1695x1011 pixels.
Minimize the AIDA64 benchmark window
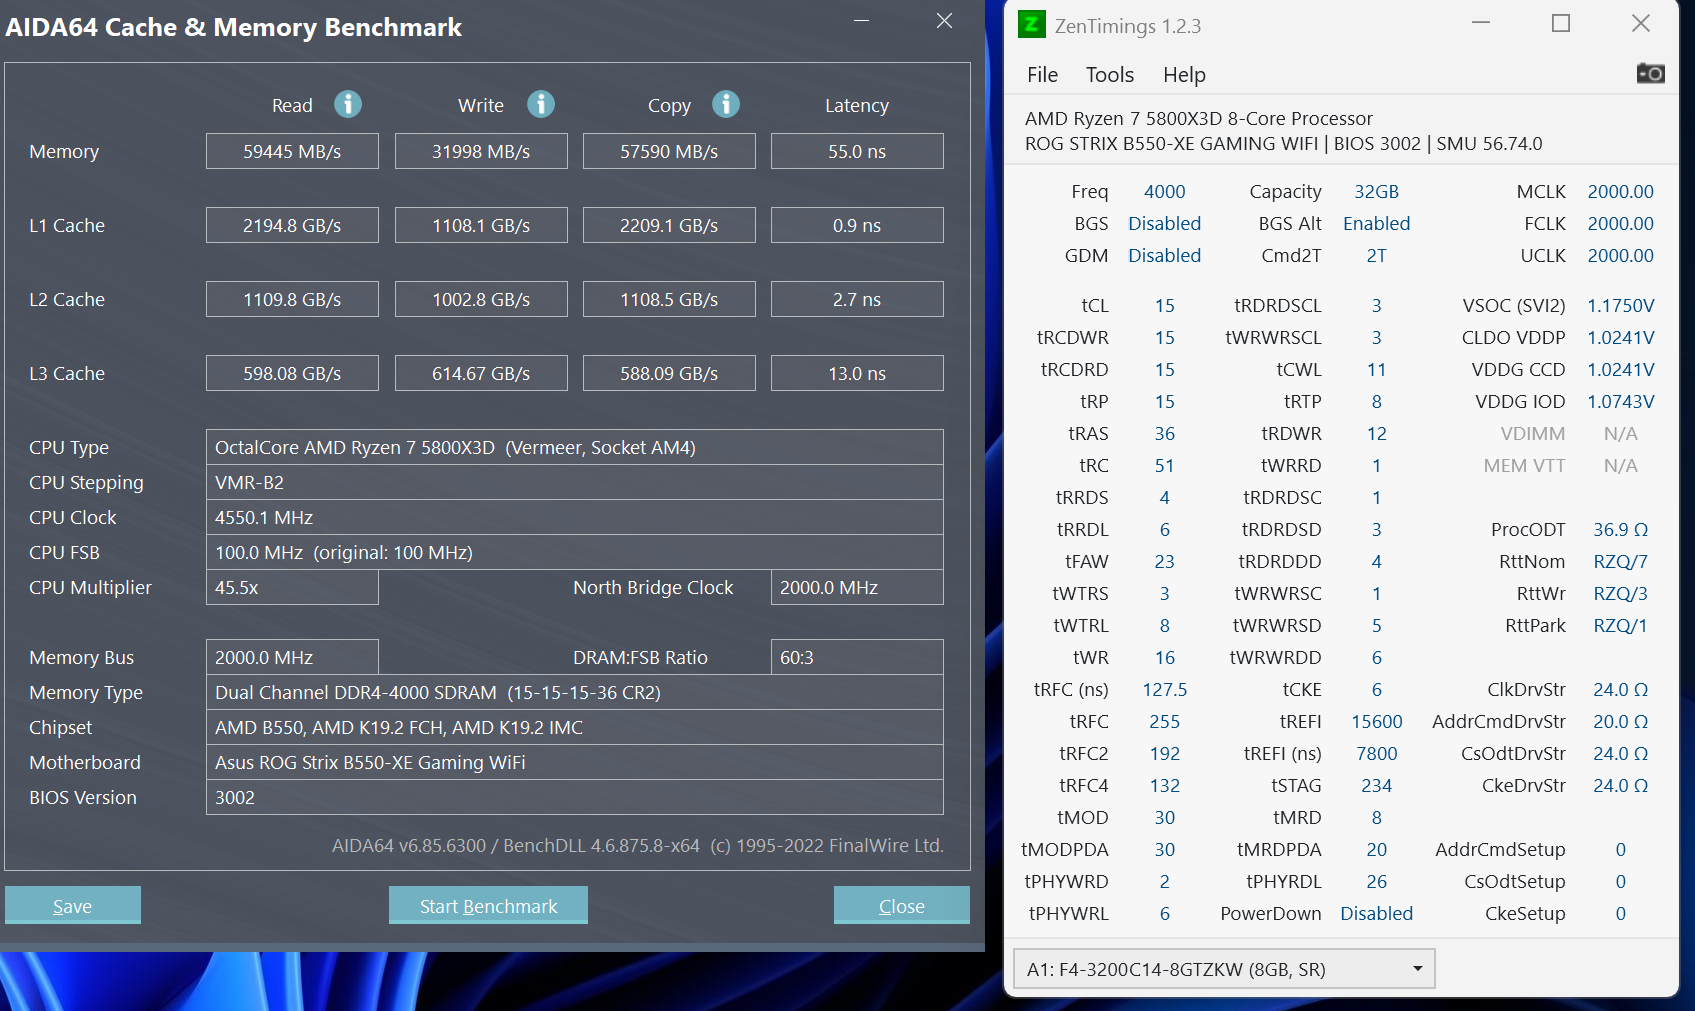tap(862, 21)
